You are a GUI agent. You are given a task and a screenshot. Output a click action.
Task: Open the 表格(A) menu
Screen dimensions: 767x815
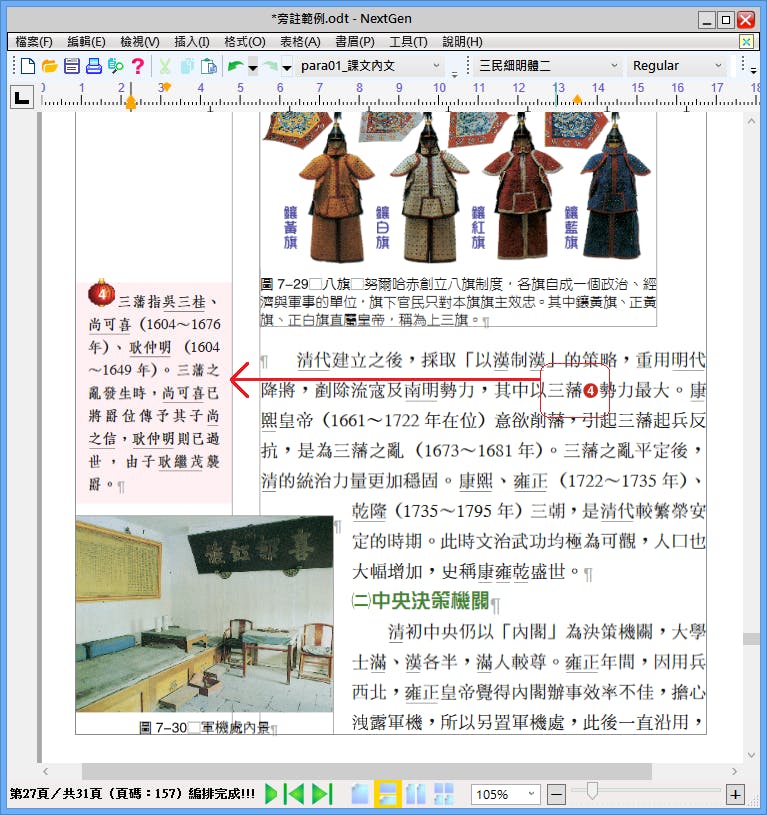point(300,42)
